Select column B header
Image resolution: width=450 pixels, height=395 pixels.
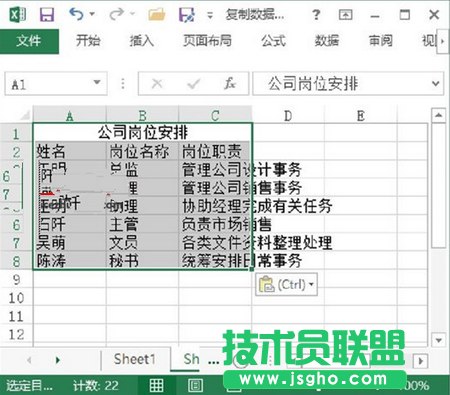tap(142, 116)
